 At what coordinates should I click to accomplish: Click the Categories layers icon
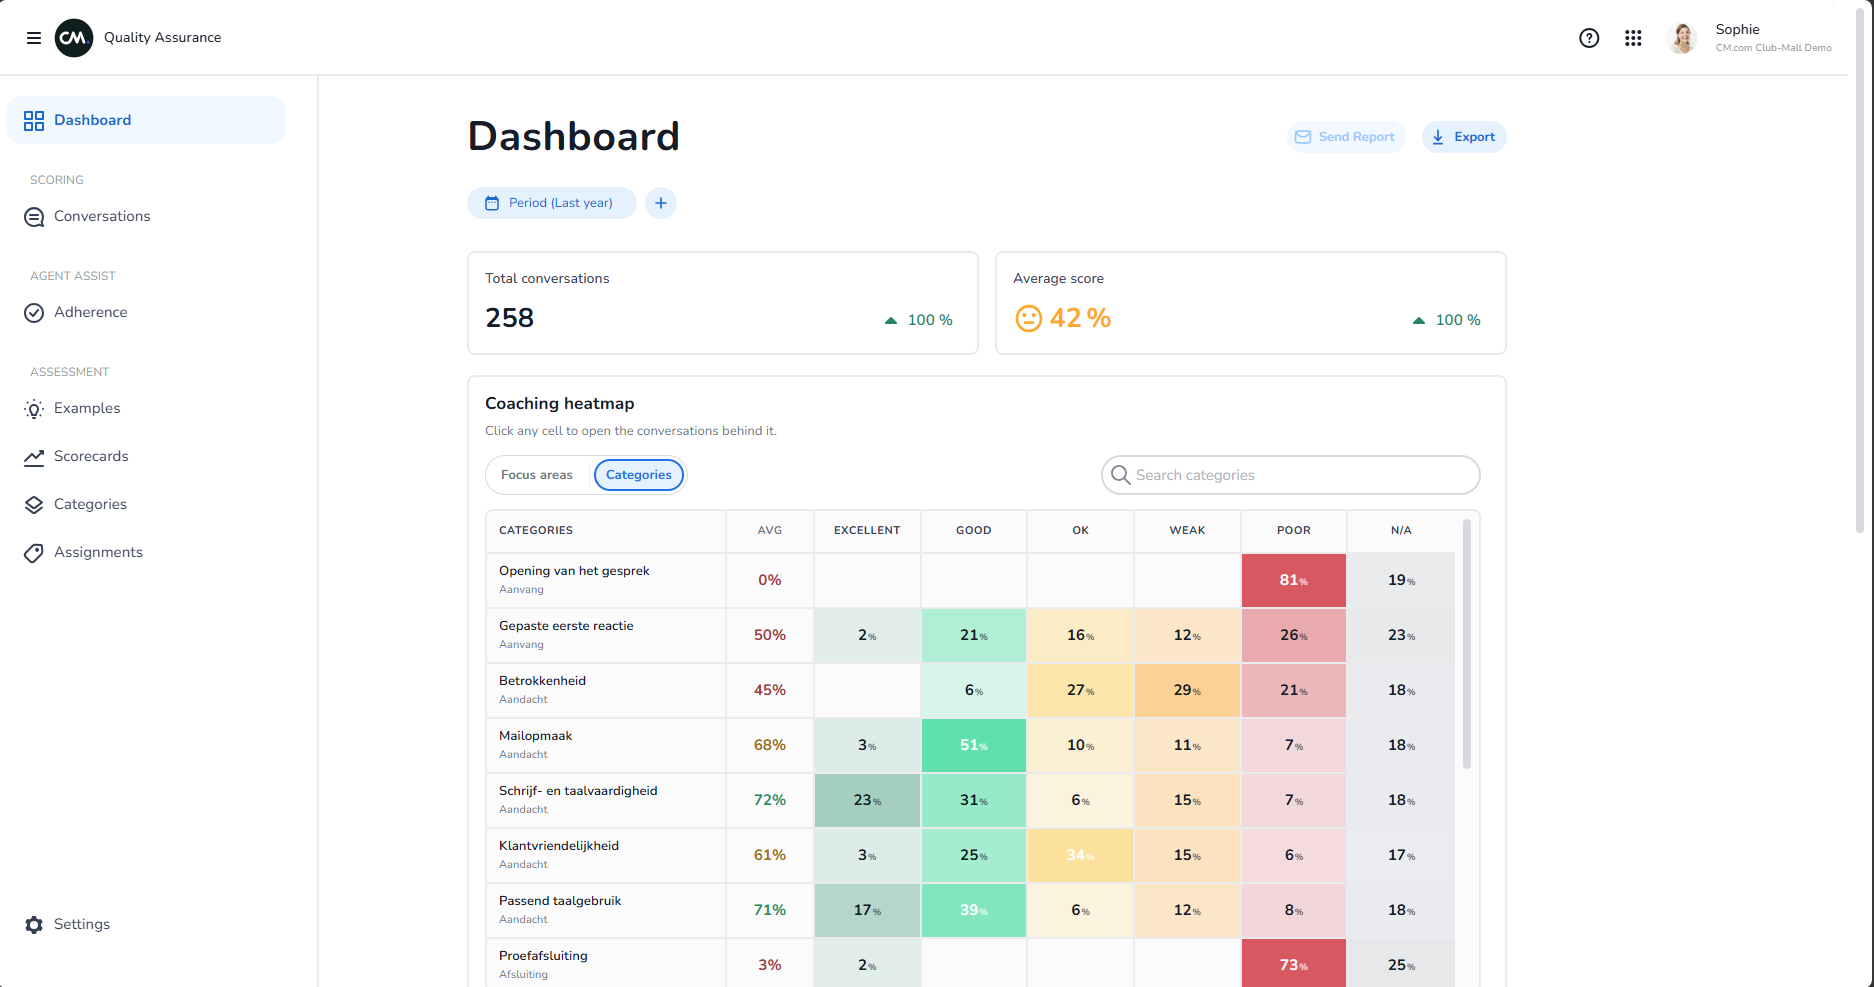click(34, 505)
